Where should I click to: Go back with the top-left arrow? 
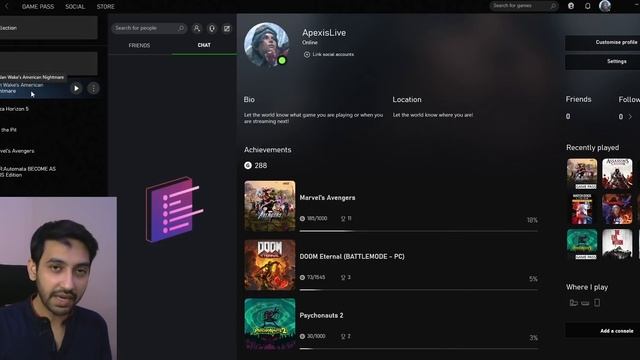coord(6,6)
